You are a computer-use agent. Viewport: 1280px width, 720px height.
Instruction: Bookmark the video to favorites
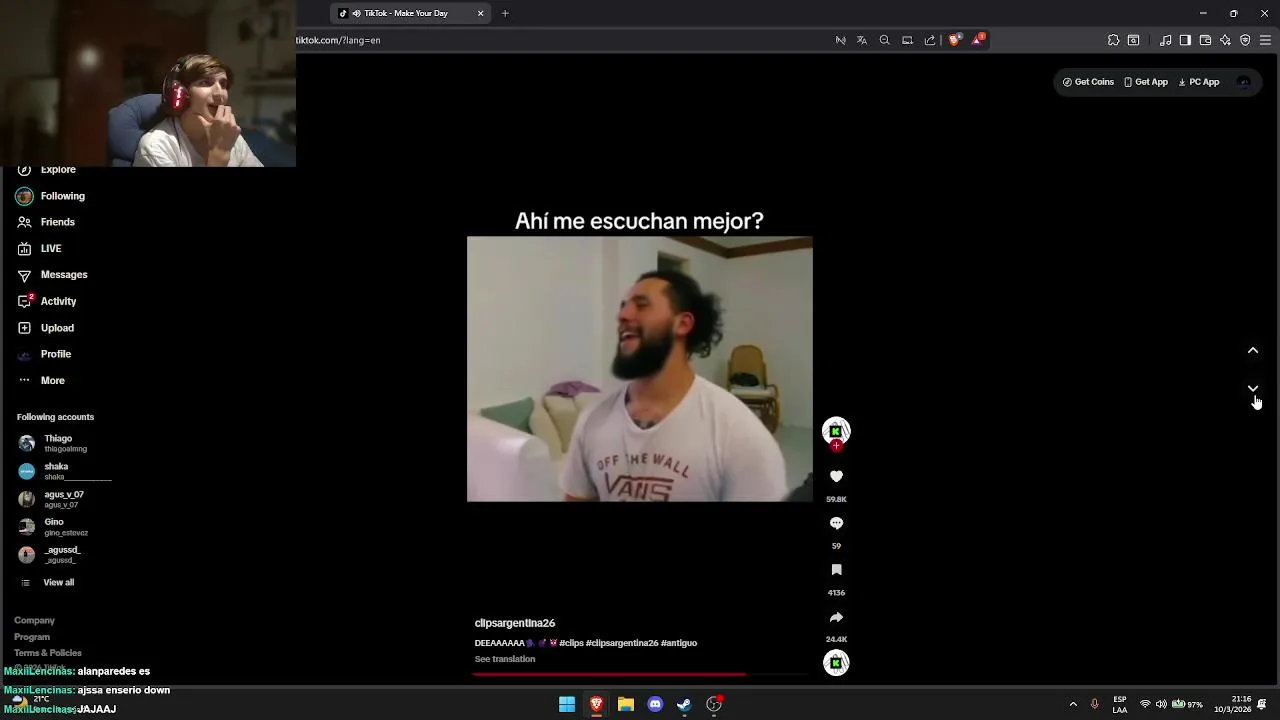coord(836,570)
